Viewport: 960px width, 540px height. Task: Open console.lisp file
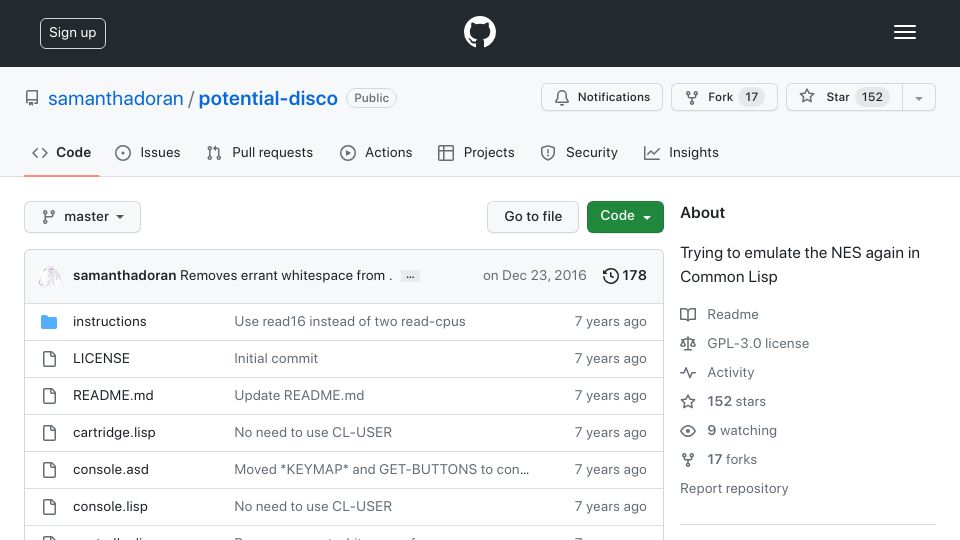click(x=110, y=507)
